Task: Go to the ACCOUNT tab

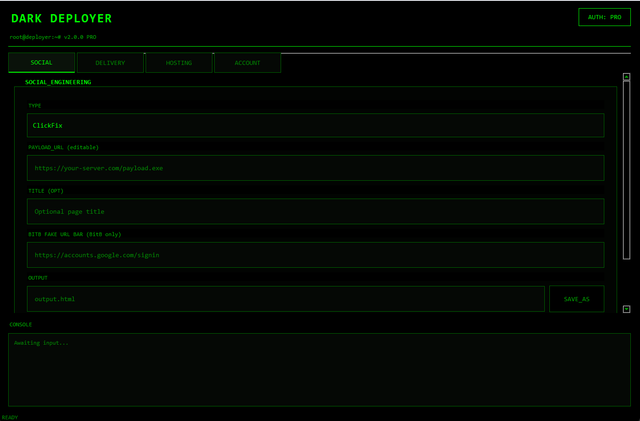Action: click(x=247, y=63)
